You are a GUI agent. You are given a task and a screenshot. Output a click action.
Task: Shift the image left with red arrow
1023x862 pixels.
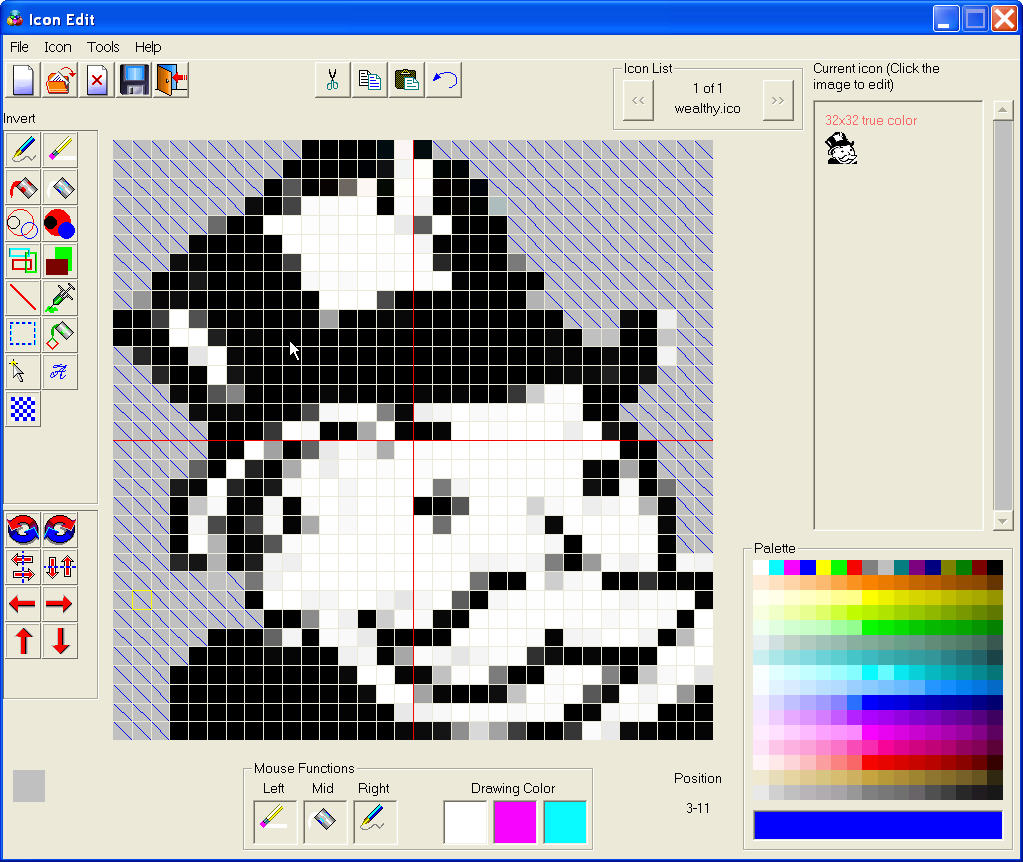tap(23, 604)
